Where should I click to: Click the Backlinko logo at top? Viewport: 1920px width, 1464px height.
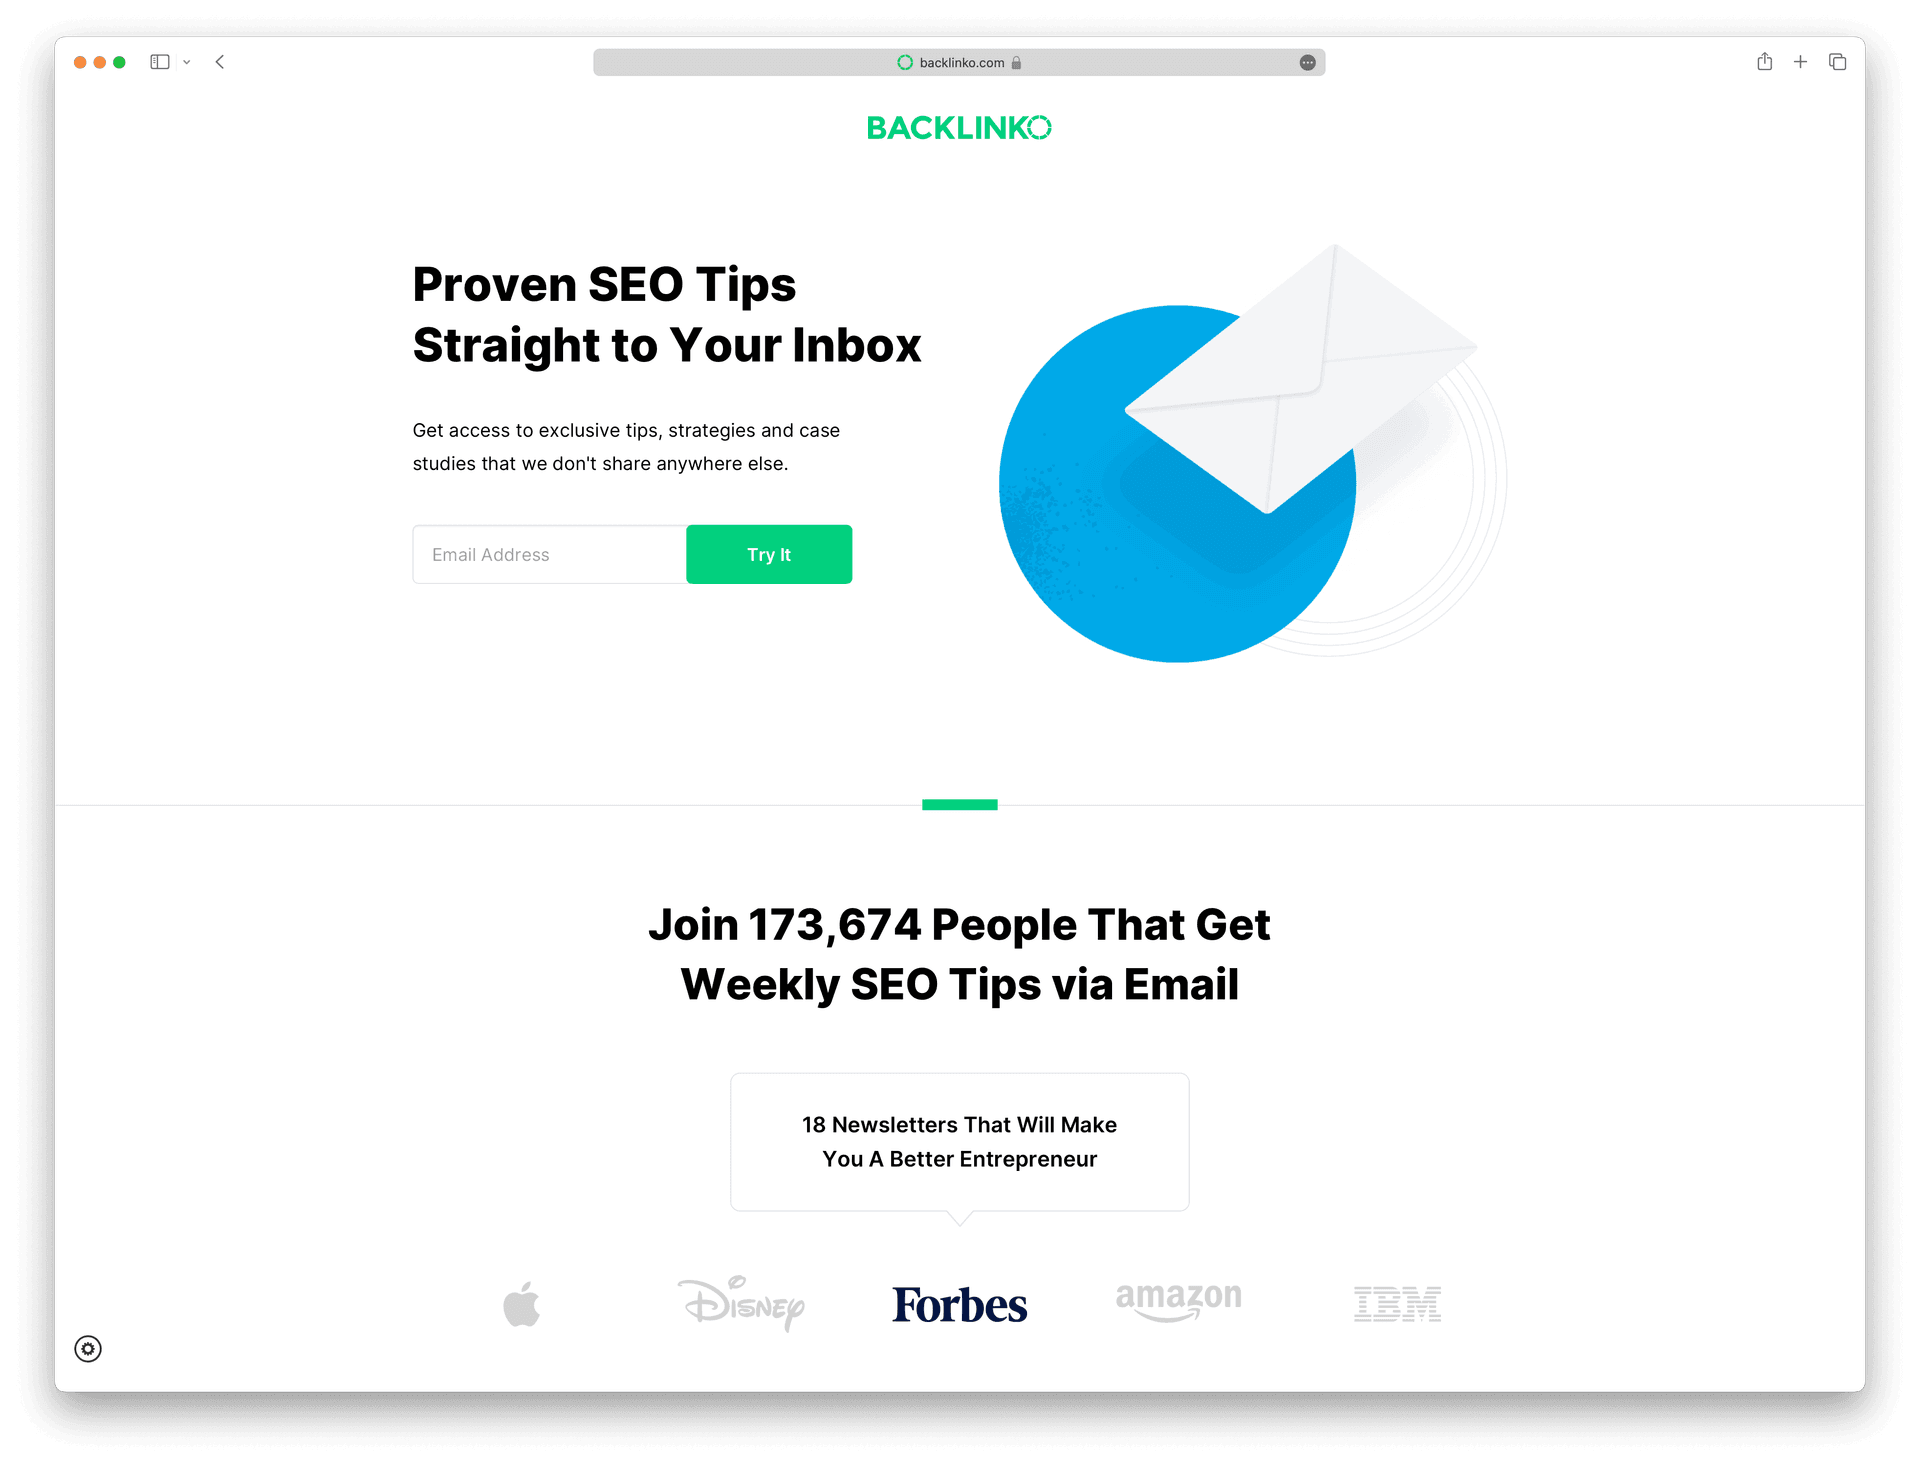point(959,128)
